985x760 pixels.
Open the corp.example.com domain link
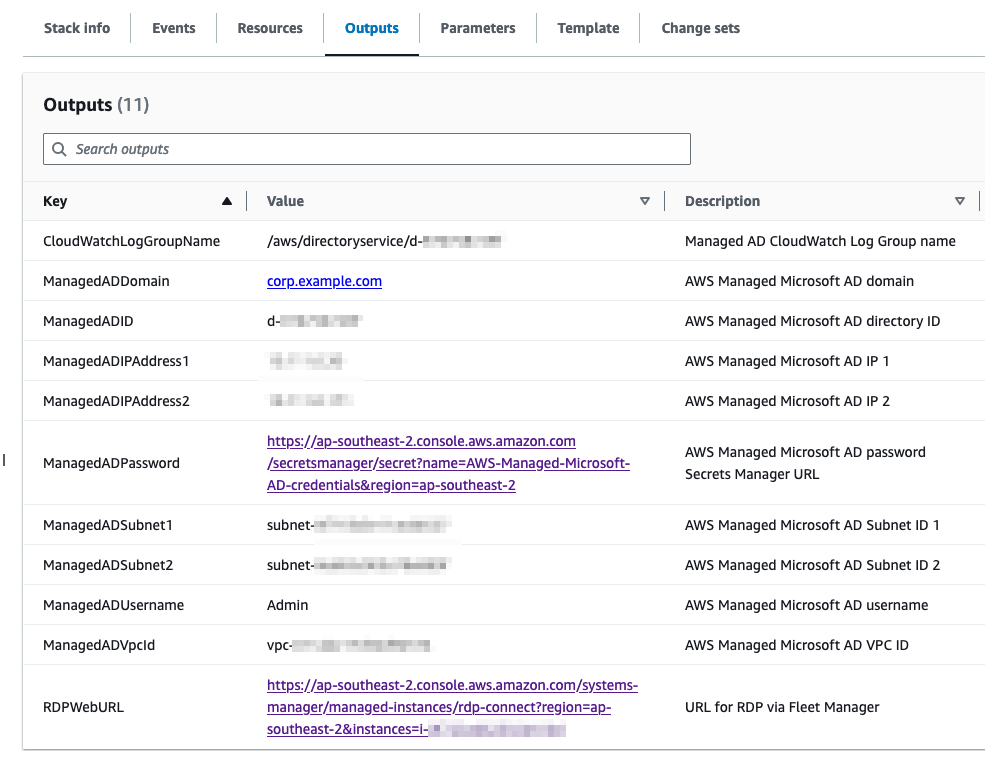coord(324,281)
